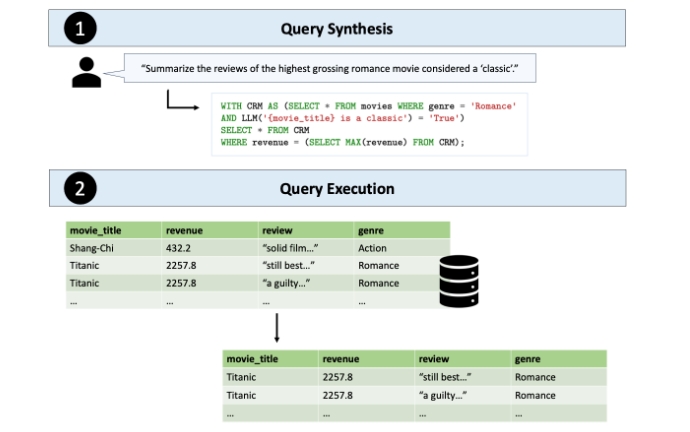Click the downward arrow between the tables
The height and width of the screenshot is (432, 690).
tap(276, 327)
